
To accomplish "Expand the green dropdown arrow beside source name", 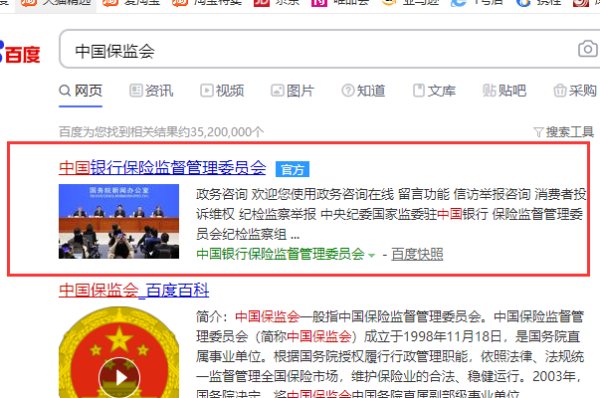I will pos(371,255).
